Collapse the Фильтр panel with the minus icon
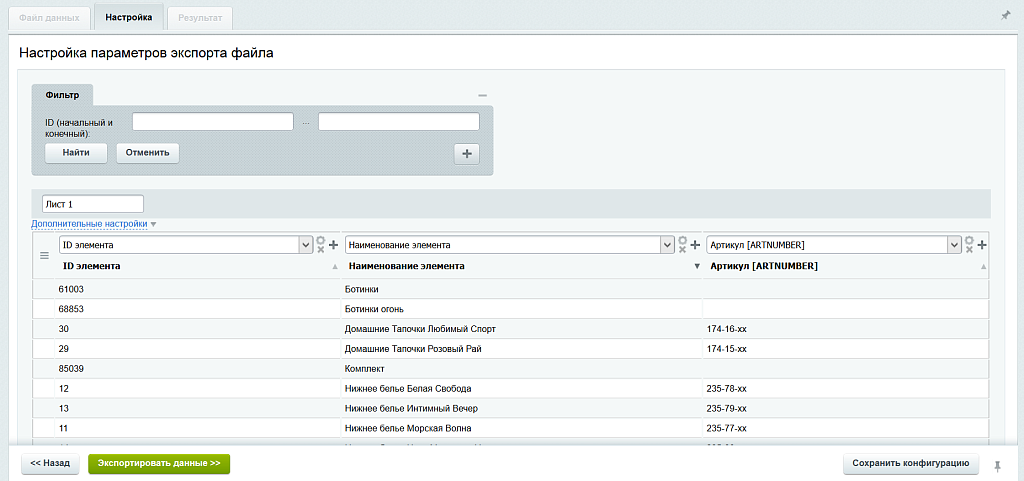 (x=482, y=96)
